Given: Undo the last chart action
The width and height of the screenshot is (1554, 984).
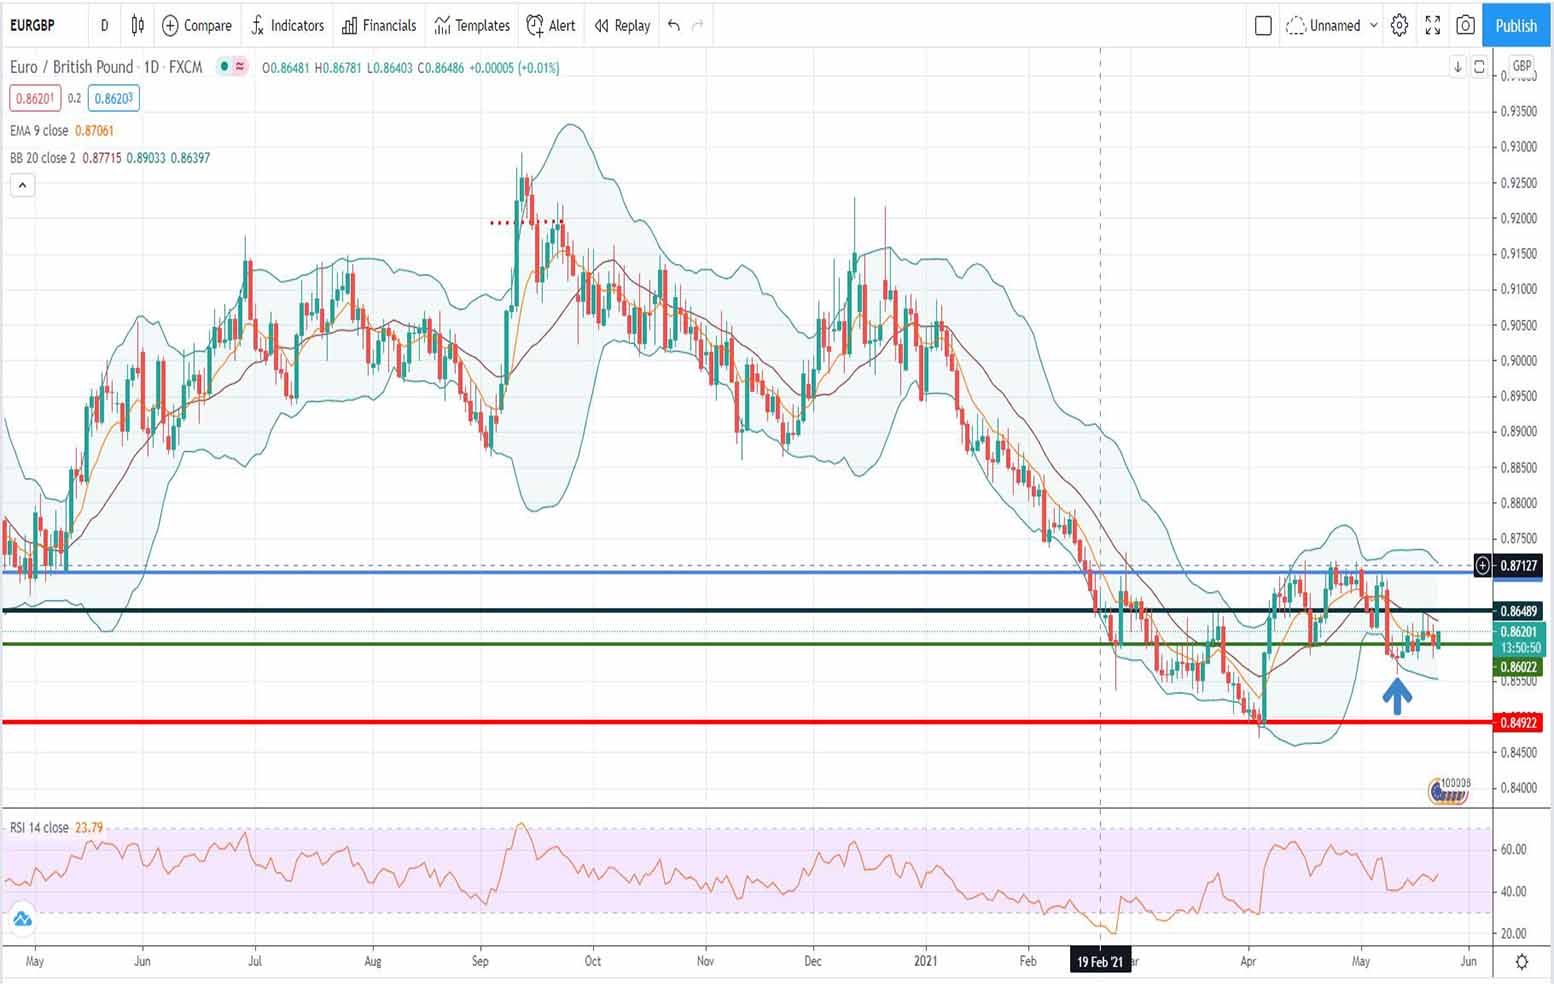Looking at the screenshot, I should click(x=674, y=26).
